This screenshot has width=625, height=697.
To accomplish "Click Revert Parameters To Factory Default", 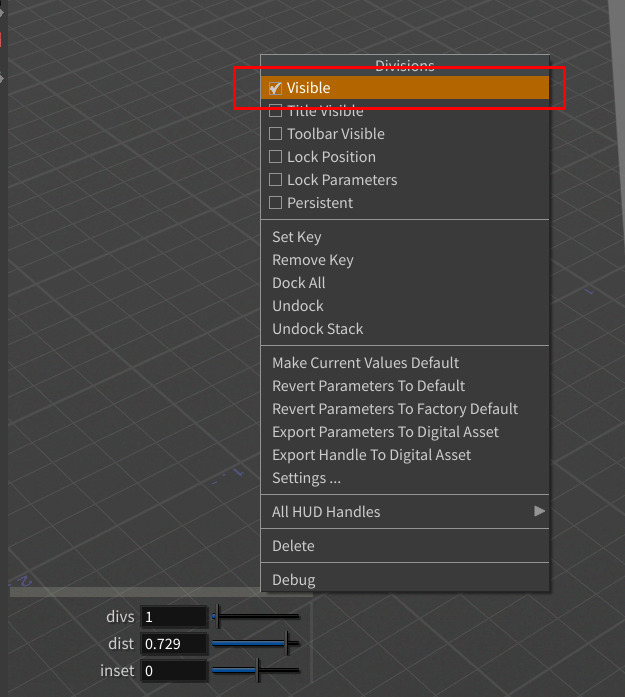I will pyautogui.click(x=405, y=409).
